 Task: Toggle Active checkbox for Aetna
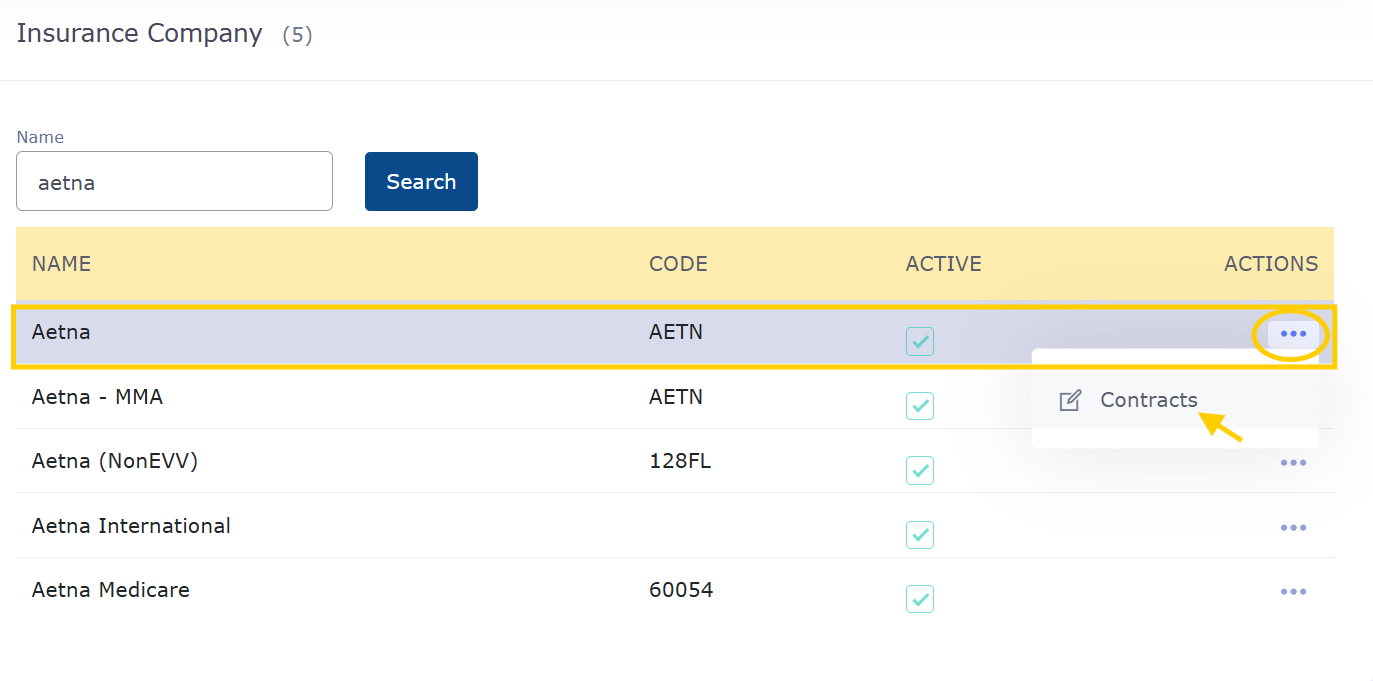[920, 342]
